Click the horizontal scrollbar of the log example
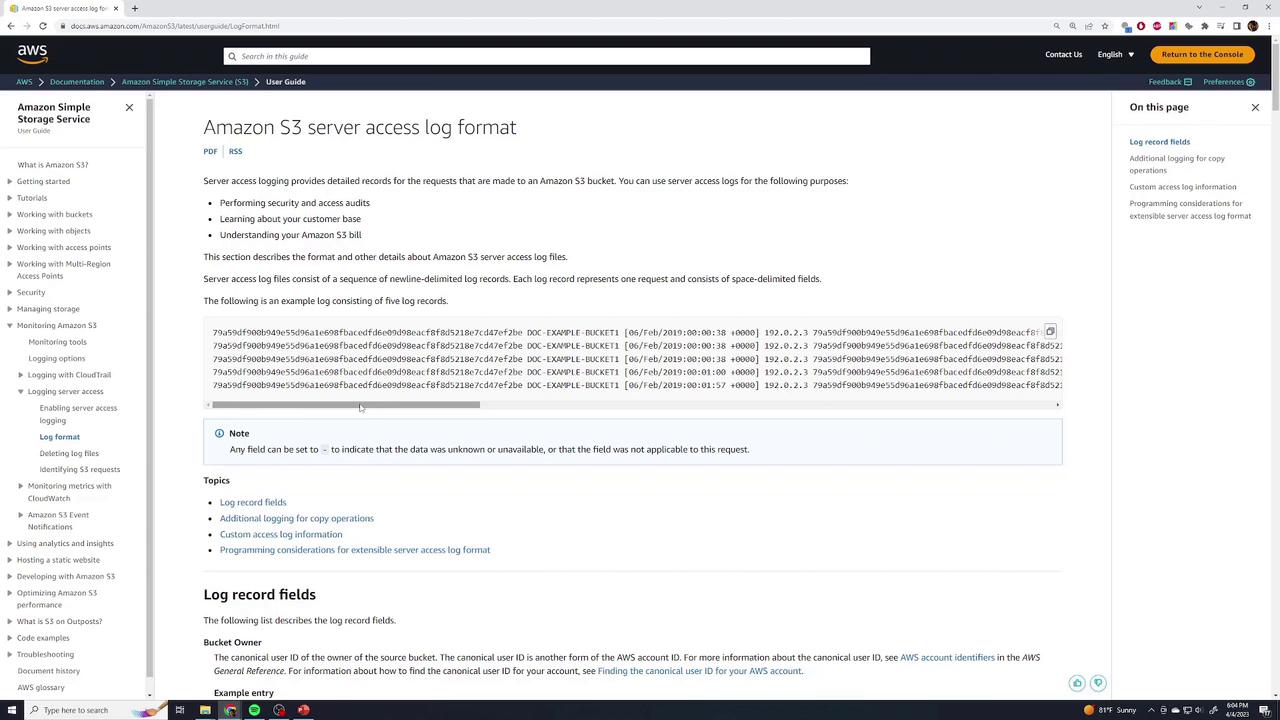 [x=346, y=405]
